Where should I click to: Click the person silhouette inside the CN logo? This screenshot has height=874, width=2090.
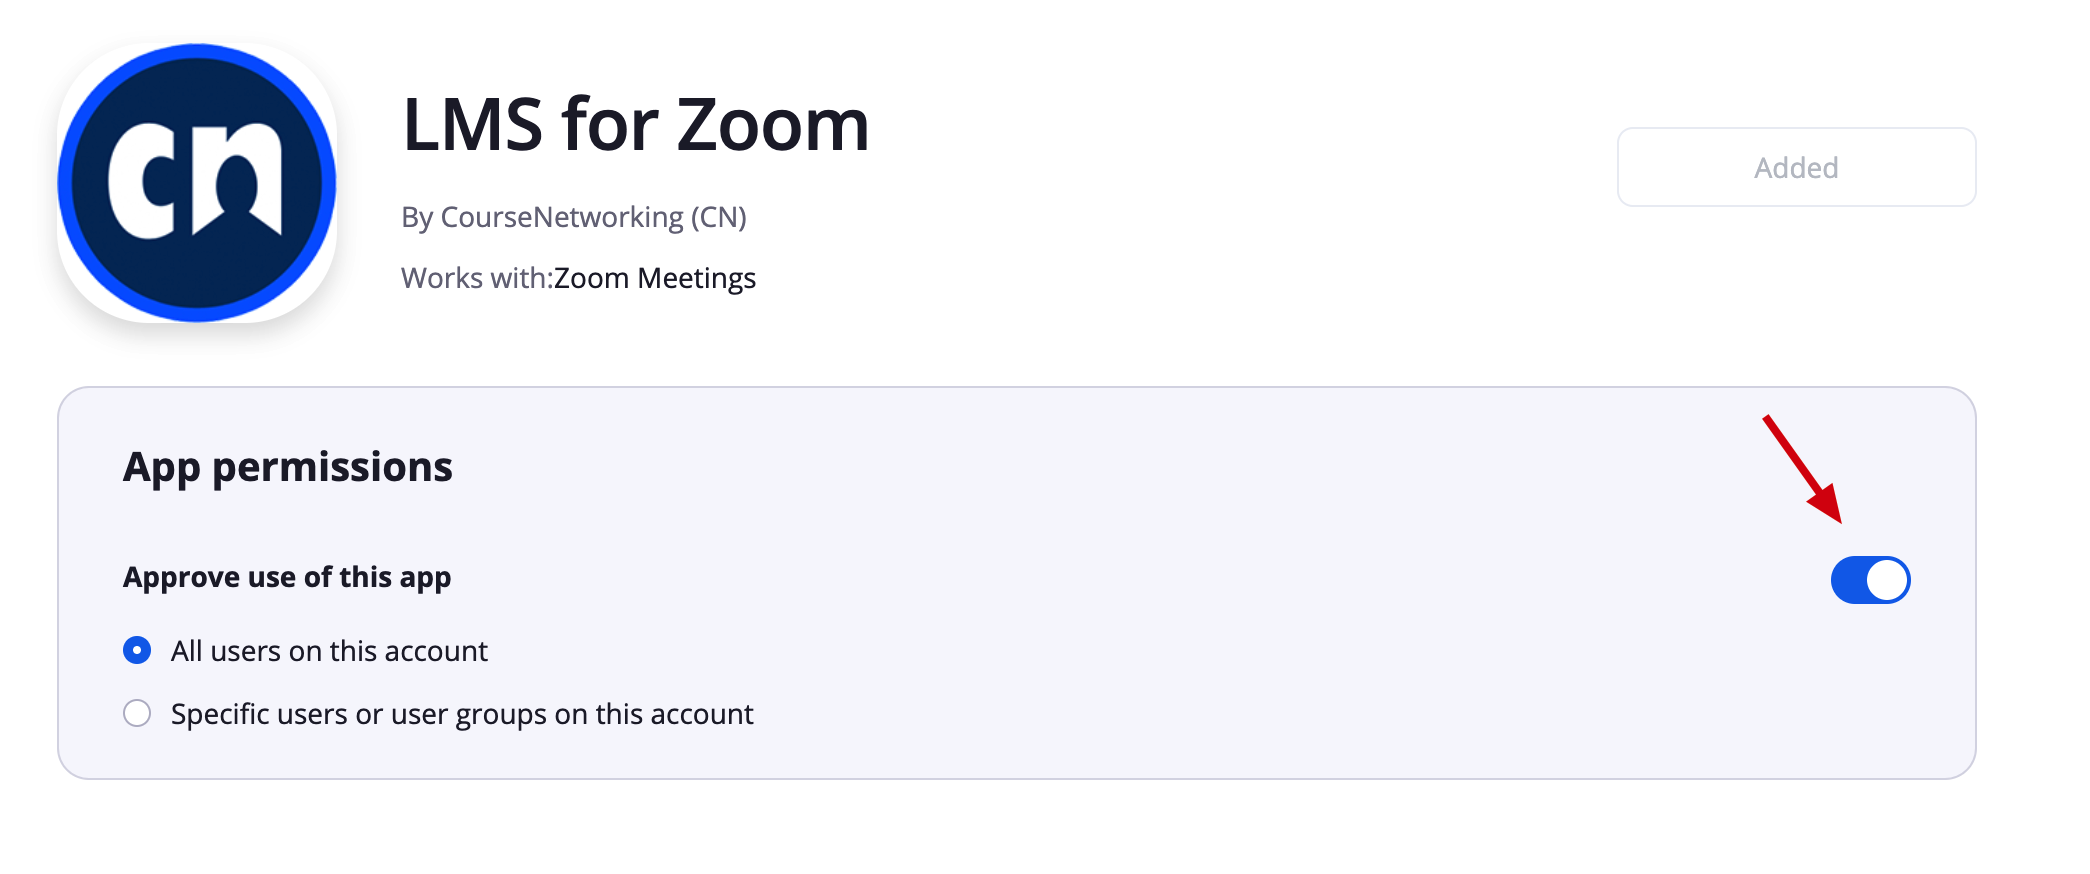click(237, 190)
